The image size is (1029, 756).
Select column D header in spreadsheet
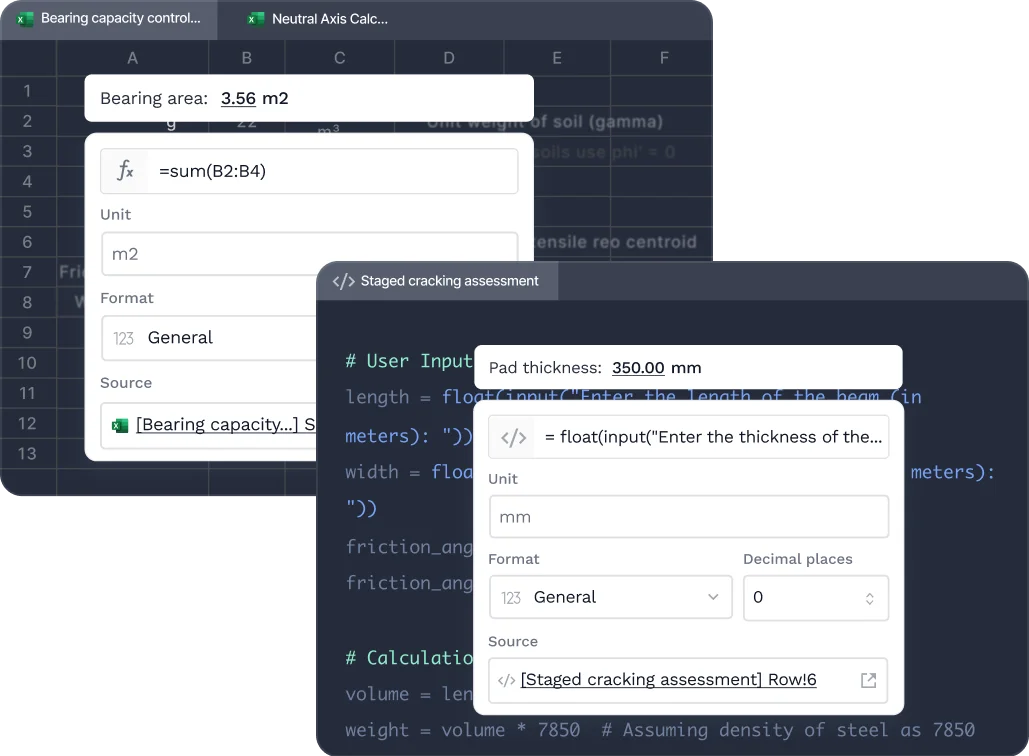point(449,58)
